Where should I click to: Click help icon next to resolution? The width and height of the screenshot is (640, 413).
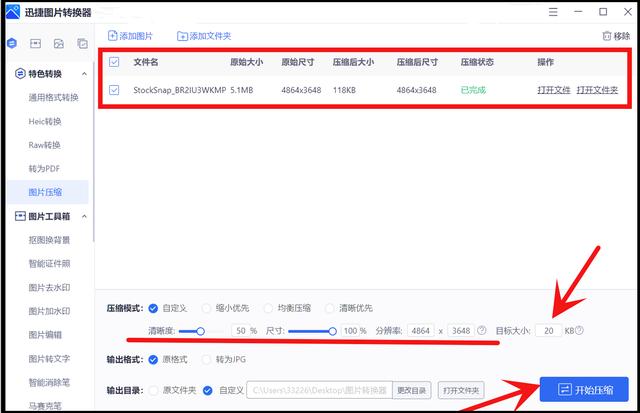pyautogui.click(x=482, y=330)
